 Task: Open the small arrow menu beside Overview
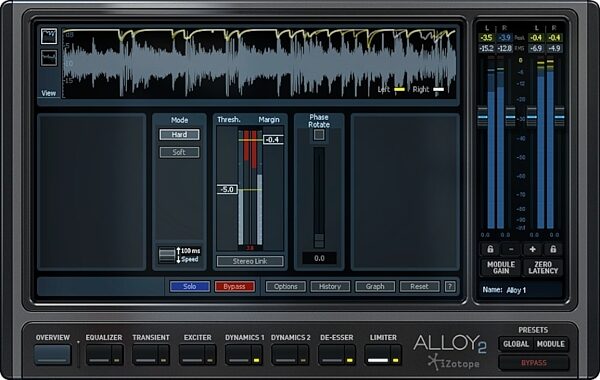(x=78, y=342)
